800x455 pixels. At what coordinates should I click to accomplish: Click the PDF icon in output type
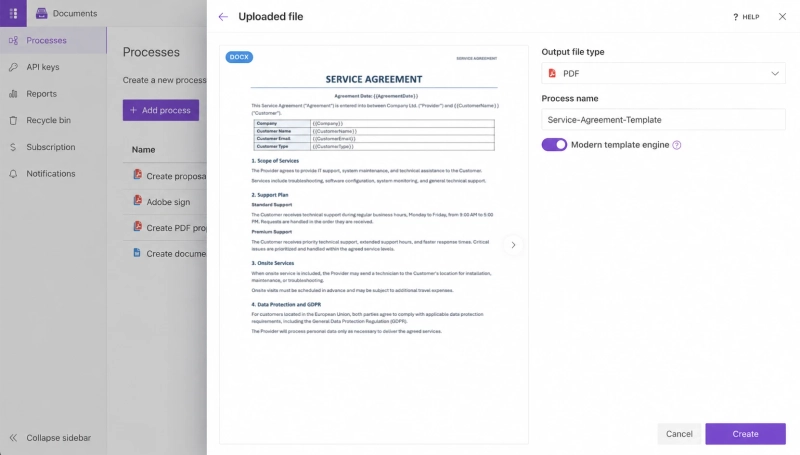click(x=552, y=73)
